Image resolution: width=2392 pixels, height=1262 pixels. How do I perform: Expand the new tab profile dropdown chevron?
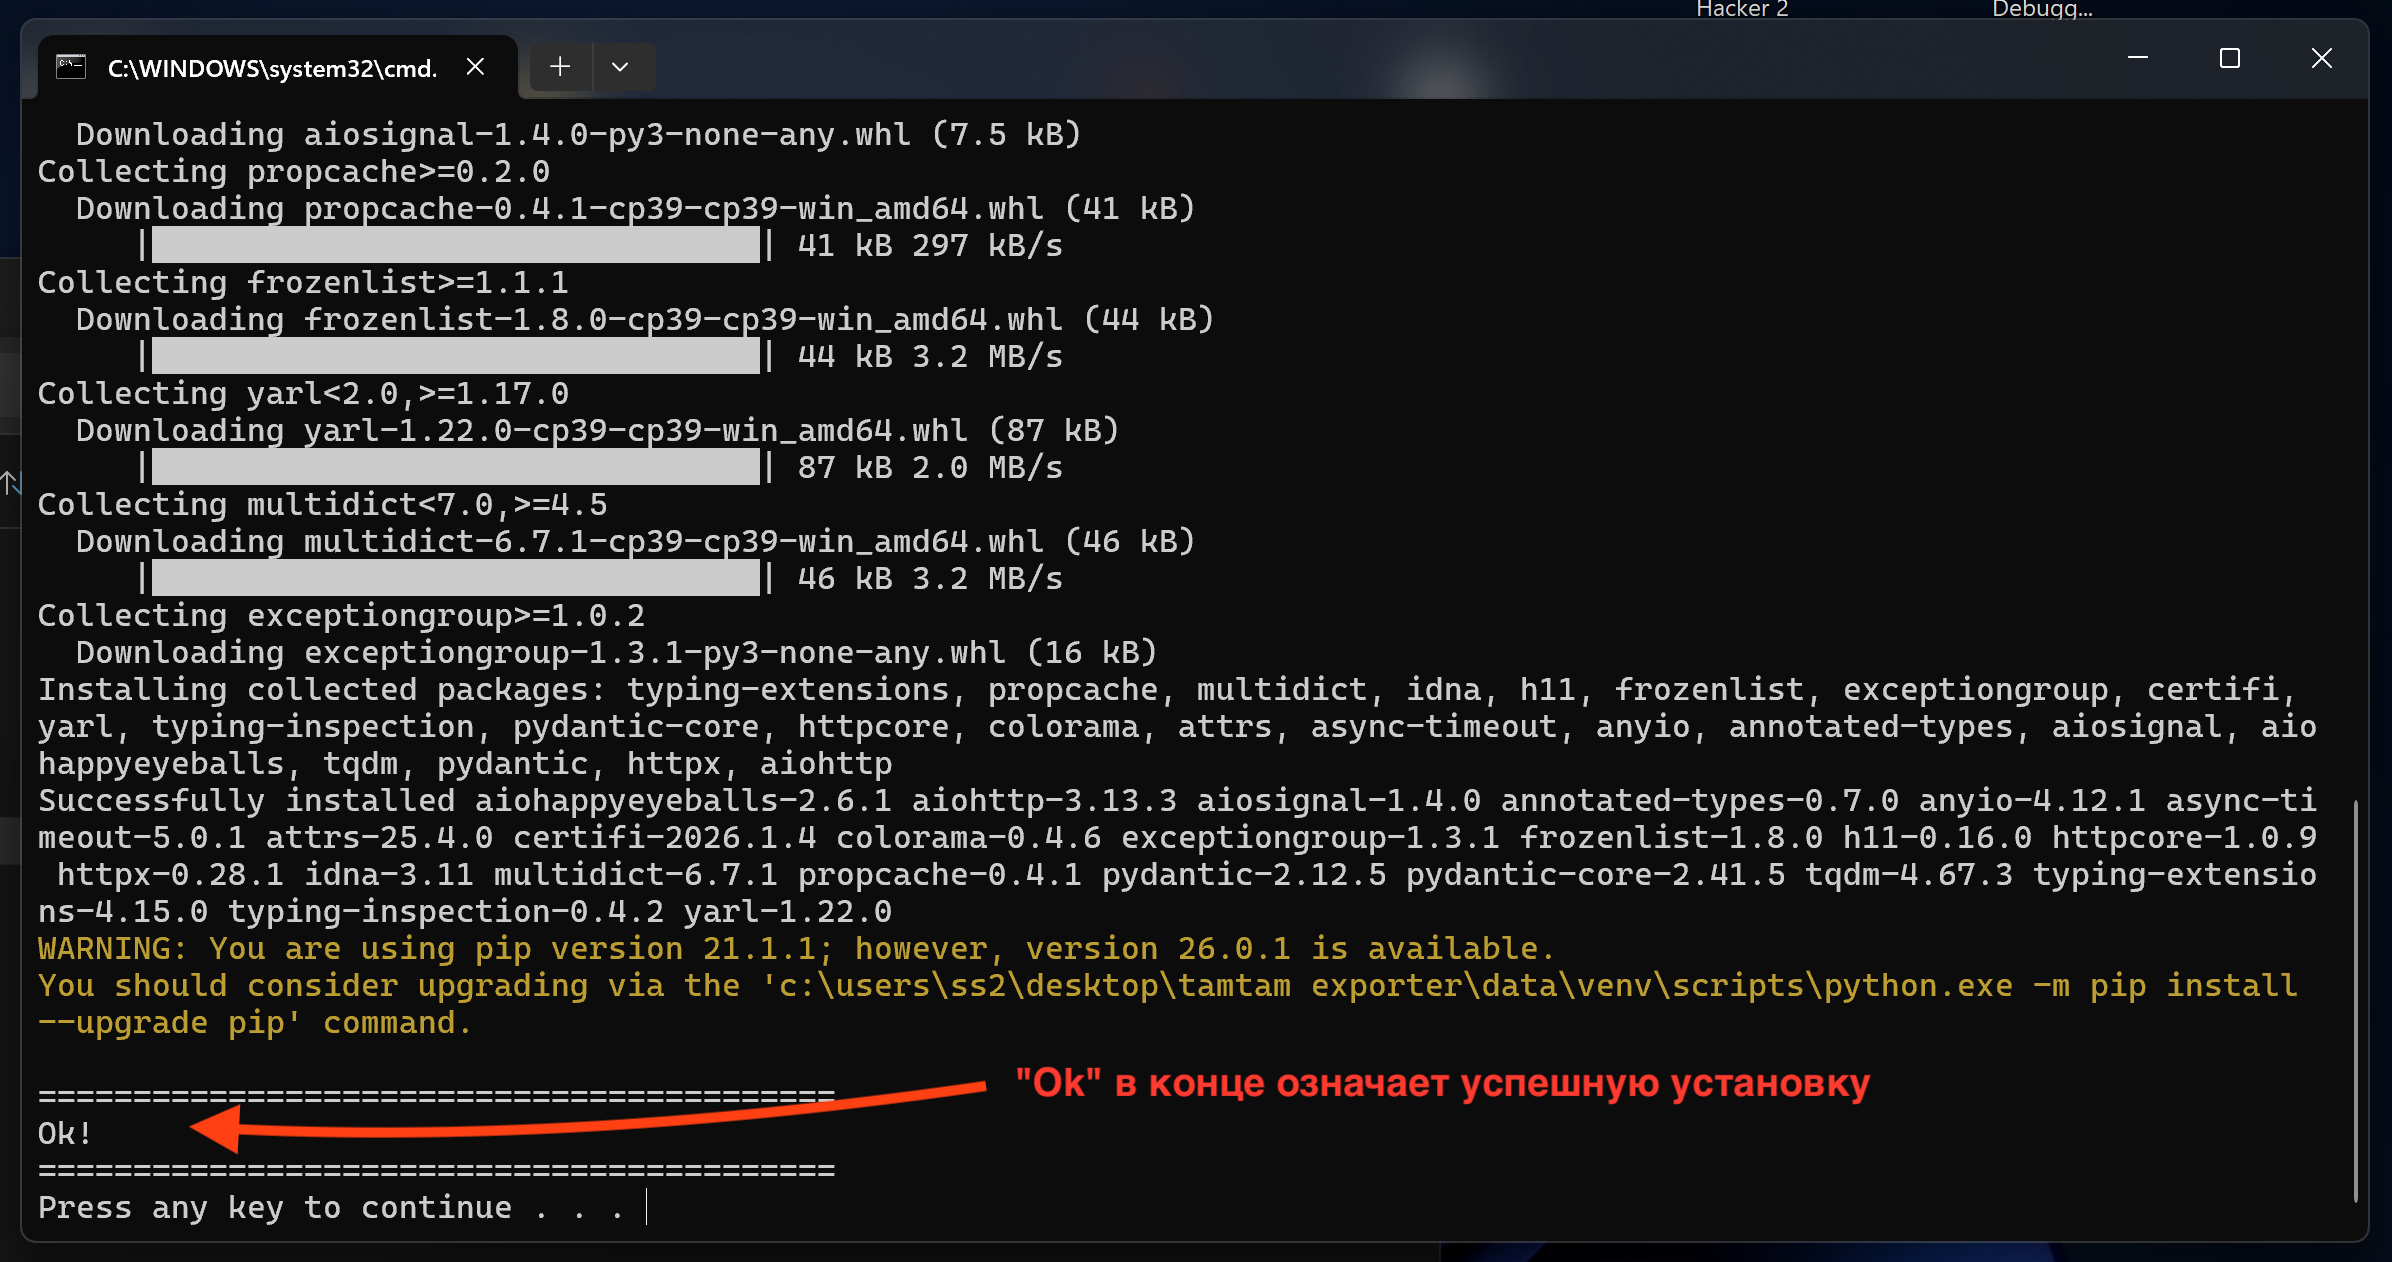click(620, 67)
